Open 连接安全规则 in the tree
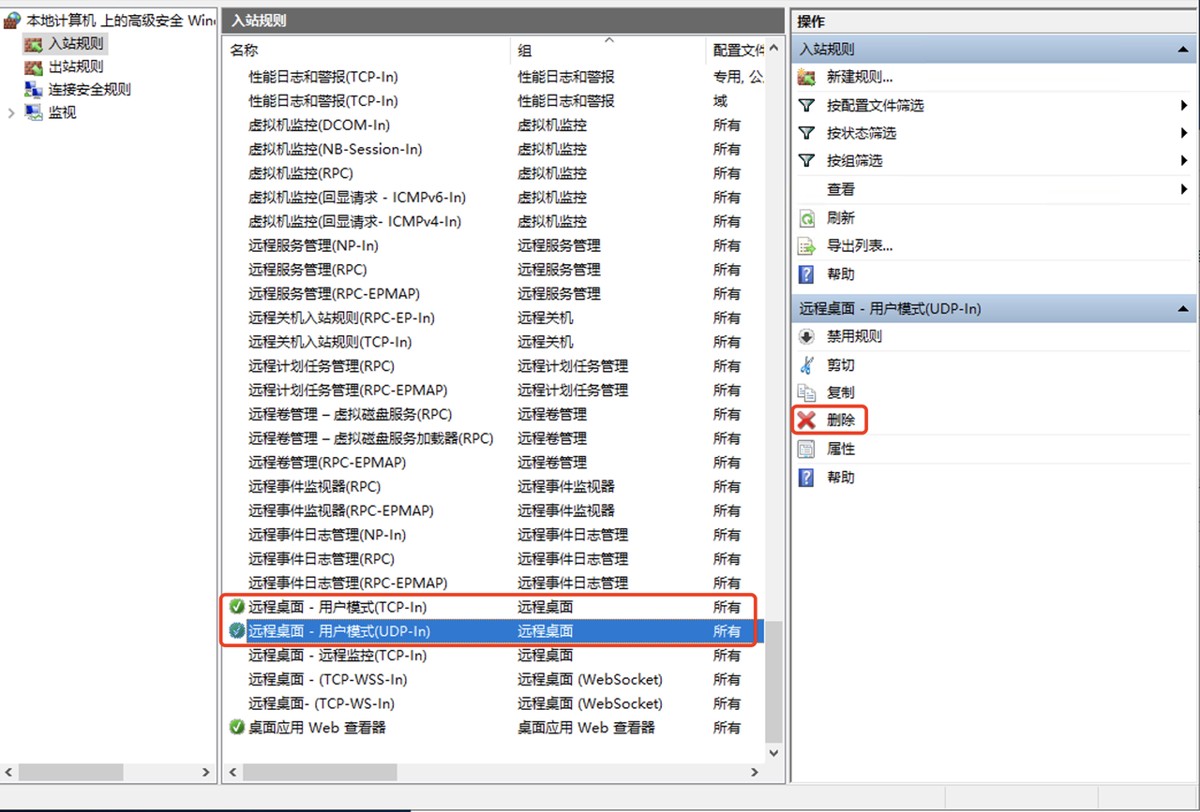Screen dimensions: 1200x812 click(89, 90)
